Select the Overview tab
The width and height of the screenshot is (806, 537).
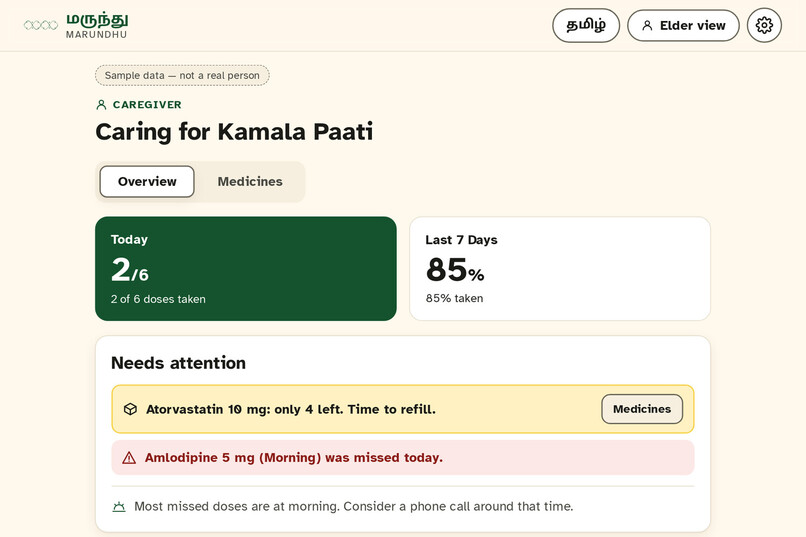coord(147,181)
